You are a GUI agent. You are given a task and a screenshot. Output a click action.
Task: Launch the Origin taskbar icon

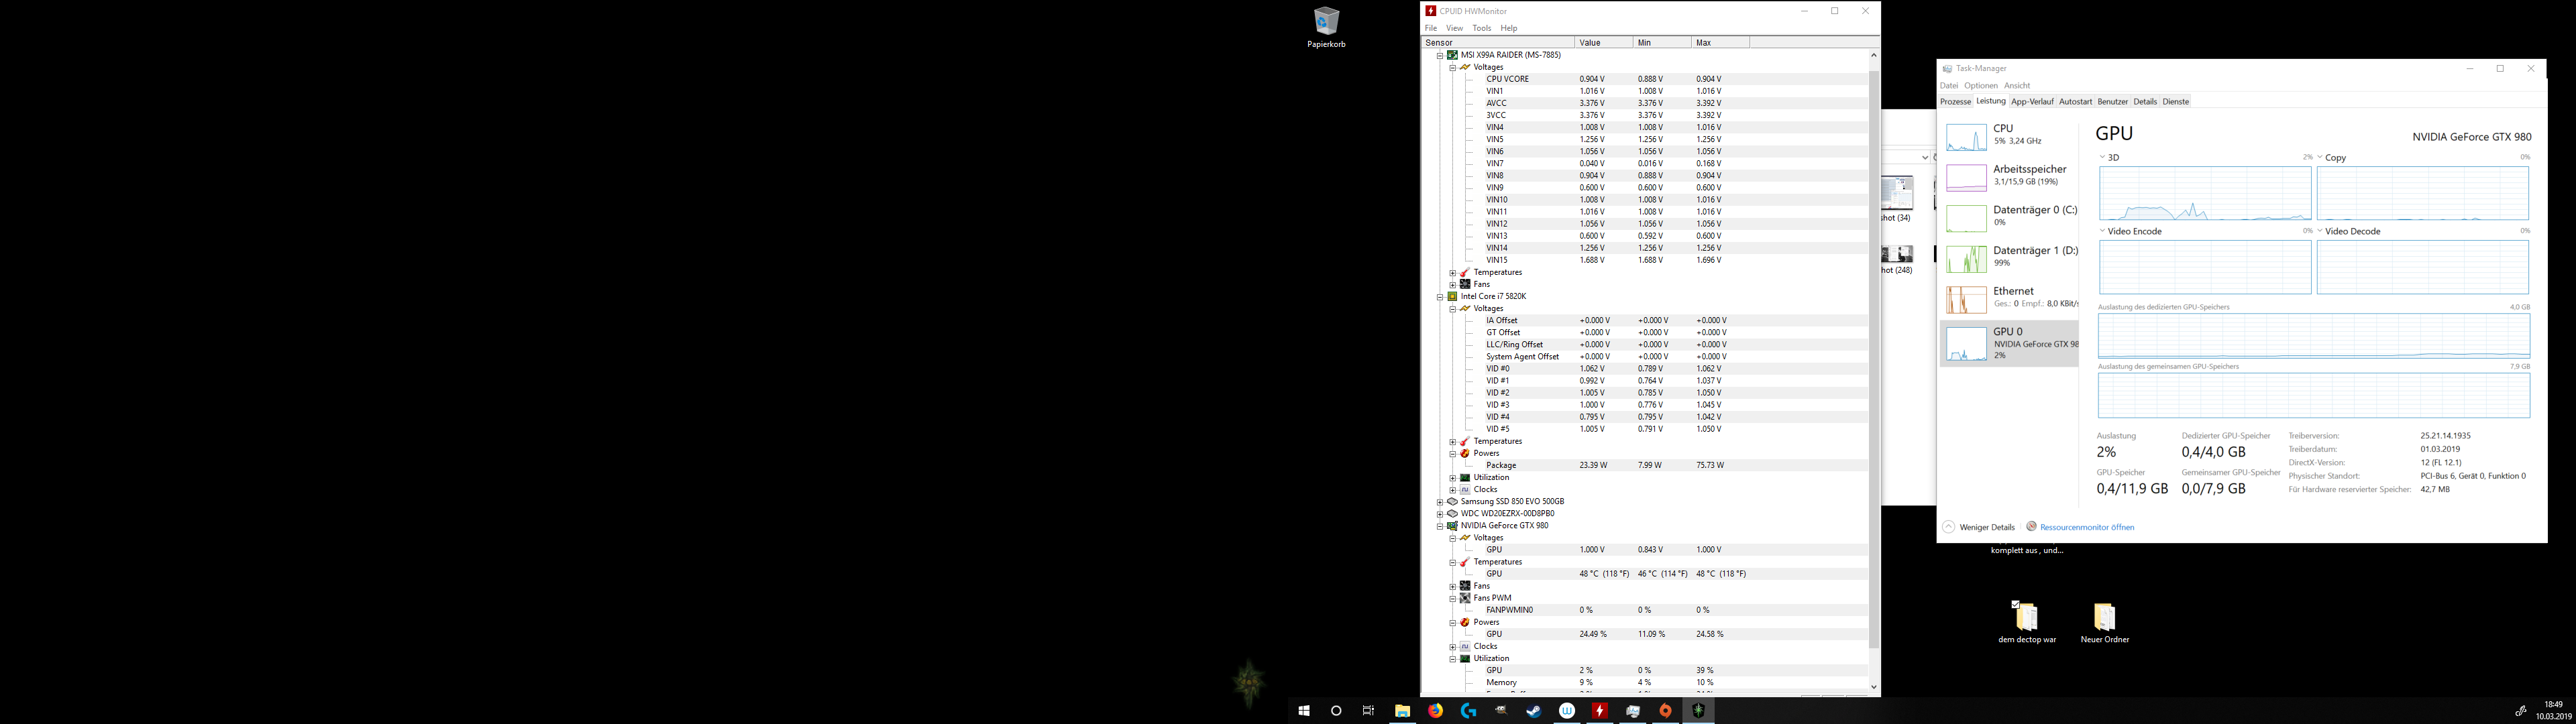pos(1665,711)
